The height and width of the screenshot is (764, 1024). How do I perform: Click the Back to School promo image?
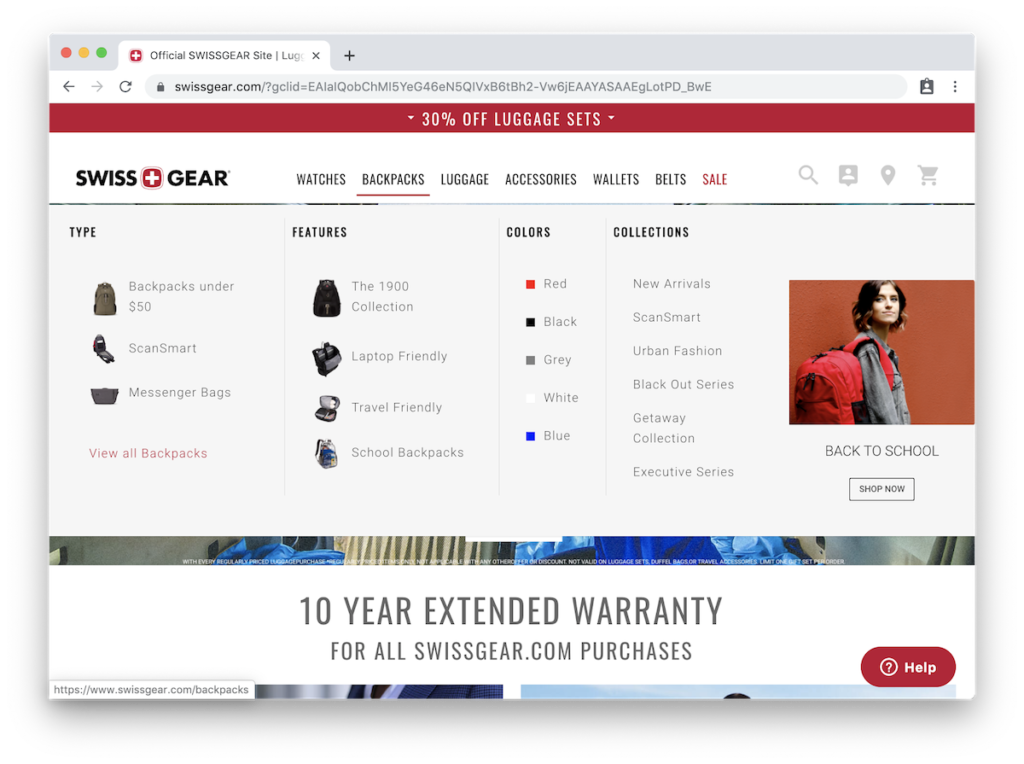(x=882, y=353)
